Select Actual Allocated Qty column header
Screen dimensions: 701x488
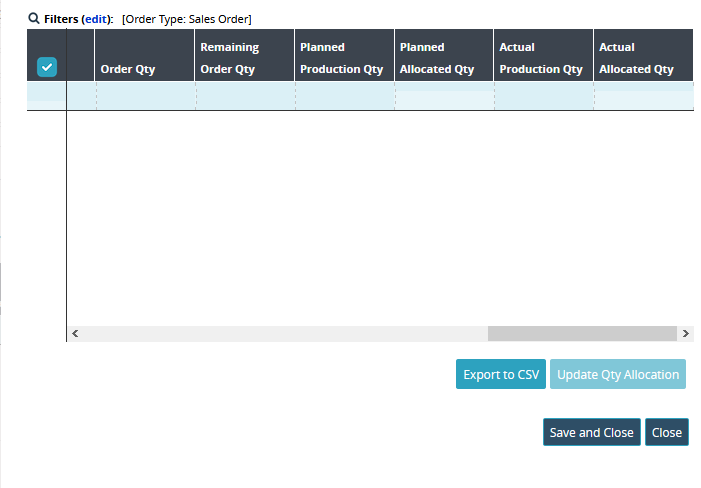pos(637,58)
